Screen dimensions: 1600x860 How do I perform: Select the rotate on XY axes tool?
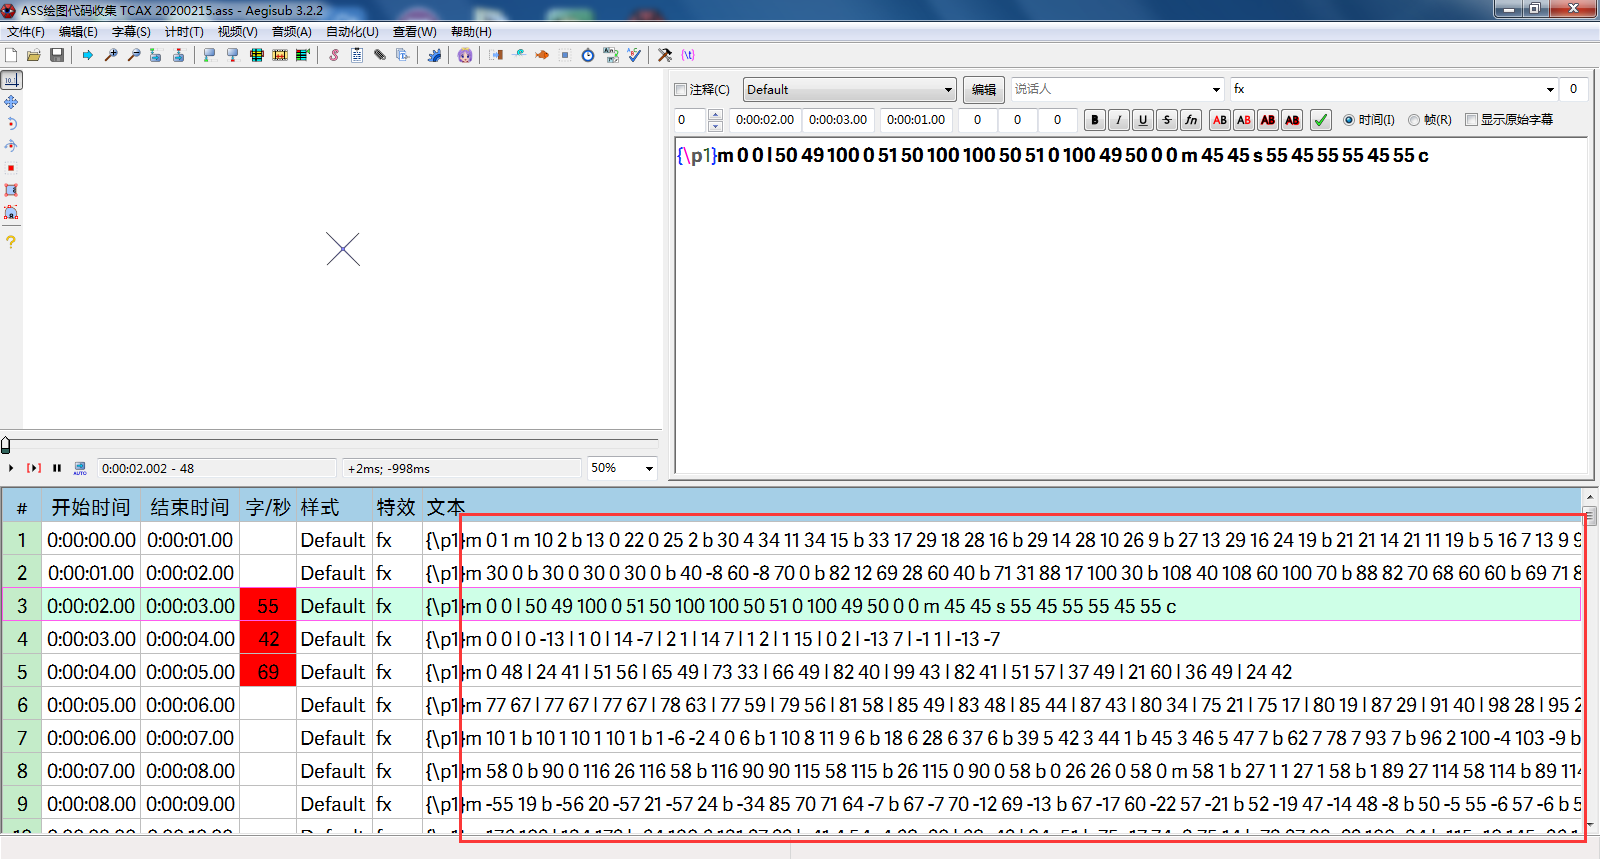tap(11, 146)
